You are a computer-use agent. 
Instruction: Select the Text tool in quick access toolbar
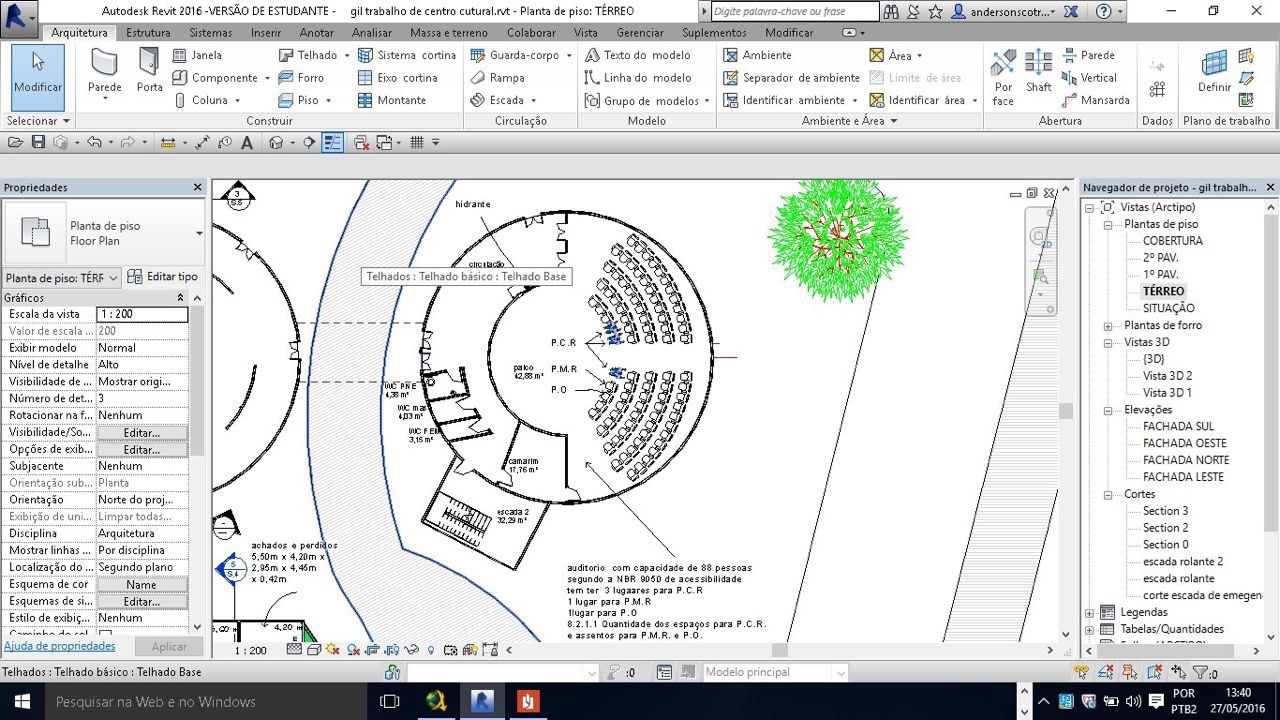point(247,143)
